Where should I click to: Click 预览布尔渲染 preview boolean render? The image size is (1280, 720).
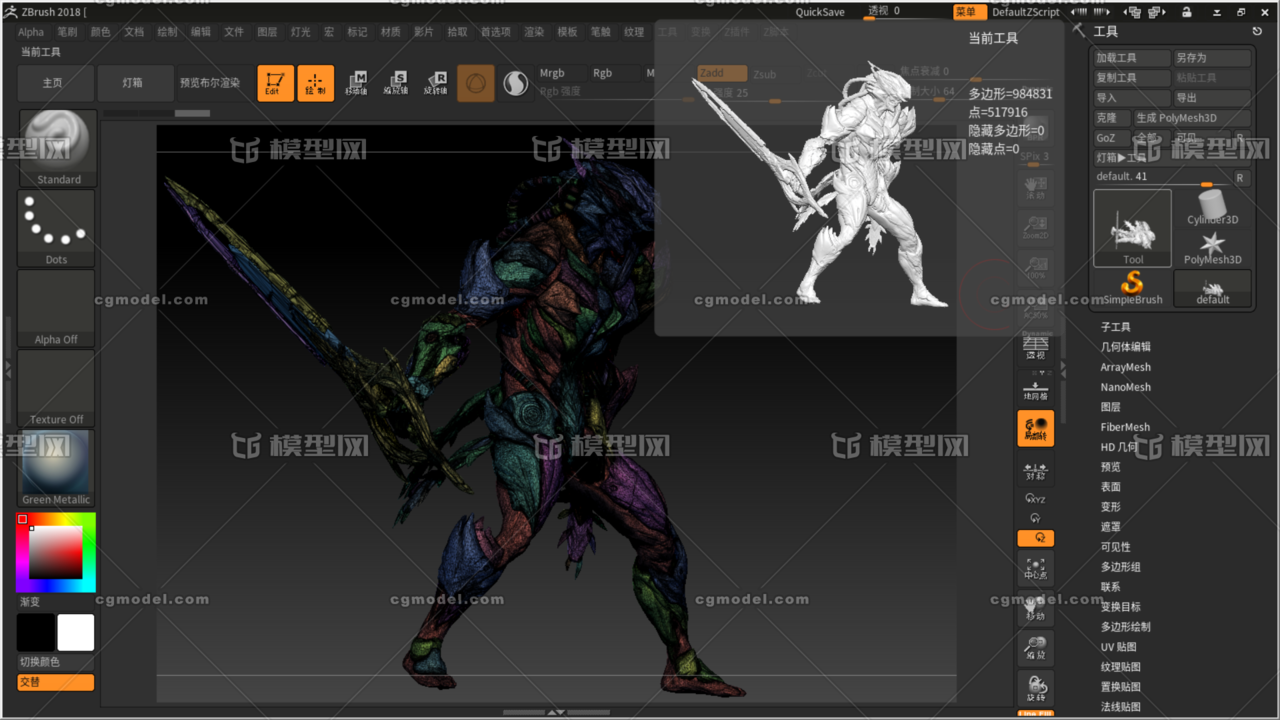(210, 83)
